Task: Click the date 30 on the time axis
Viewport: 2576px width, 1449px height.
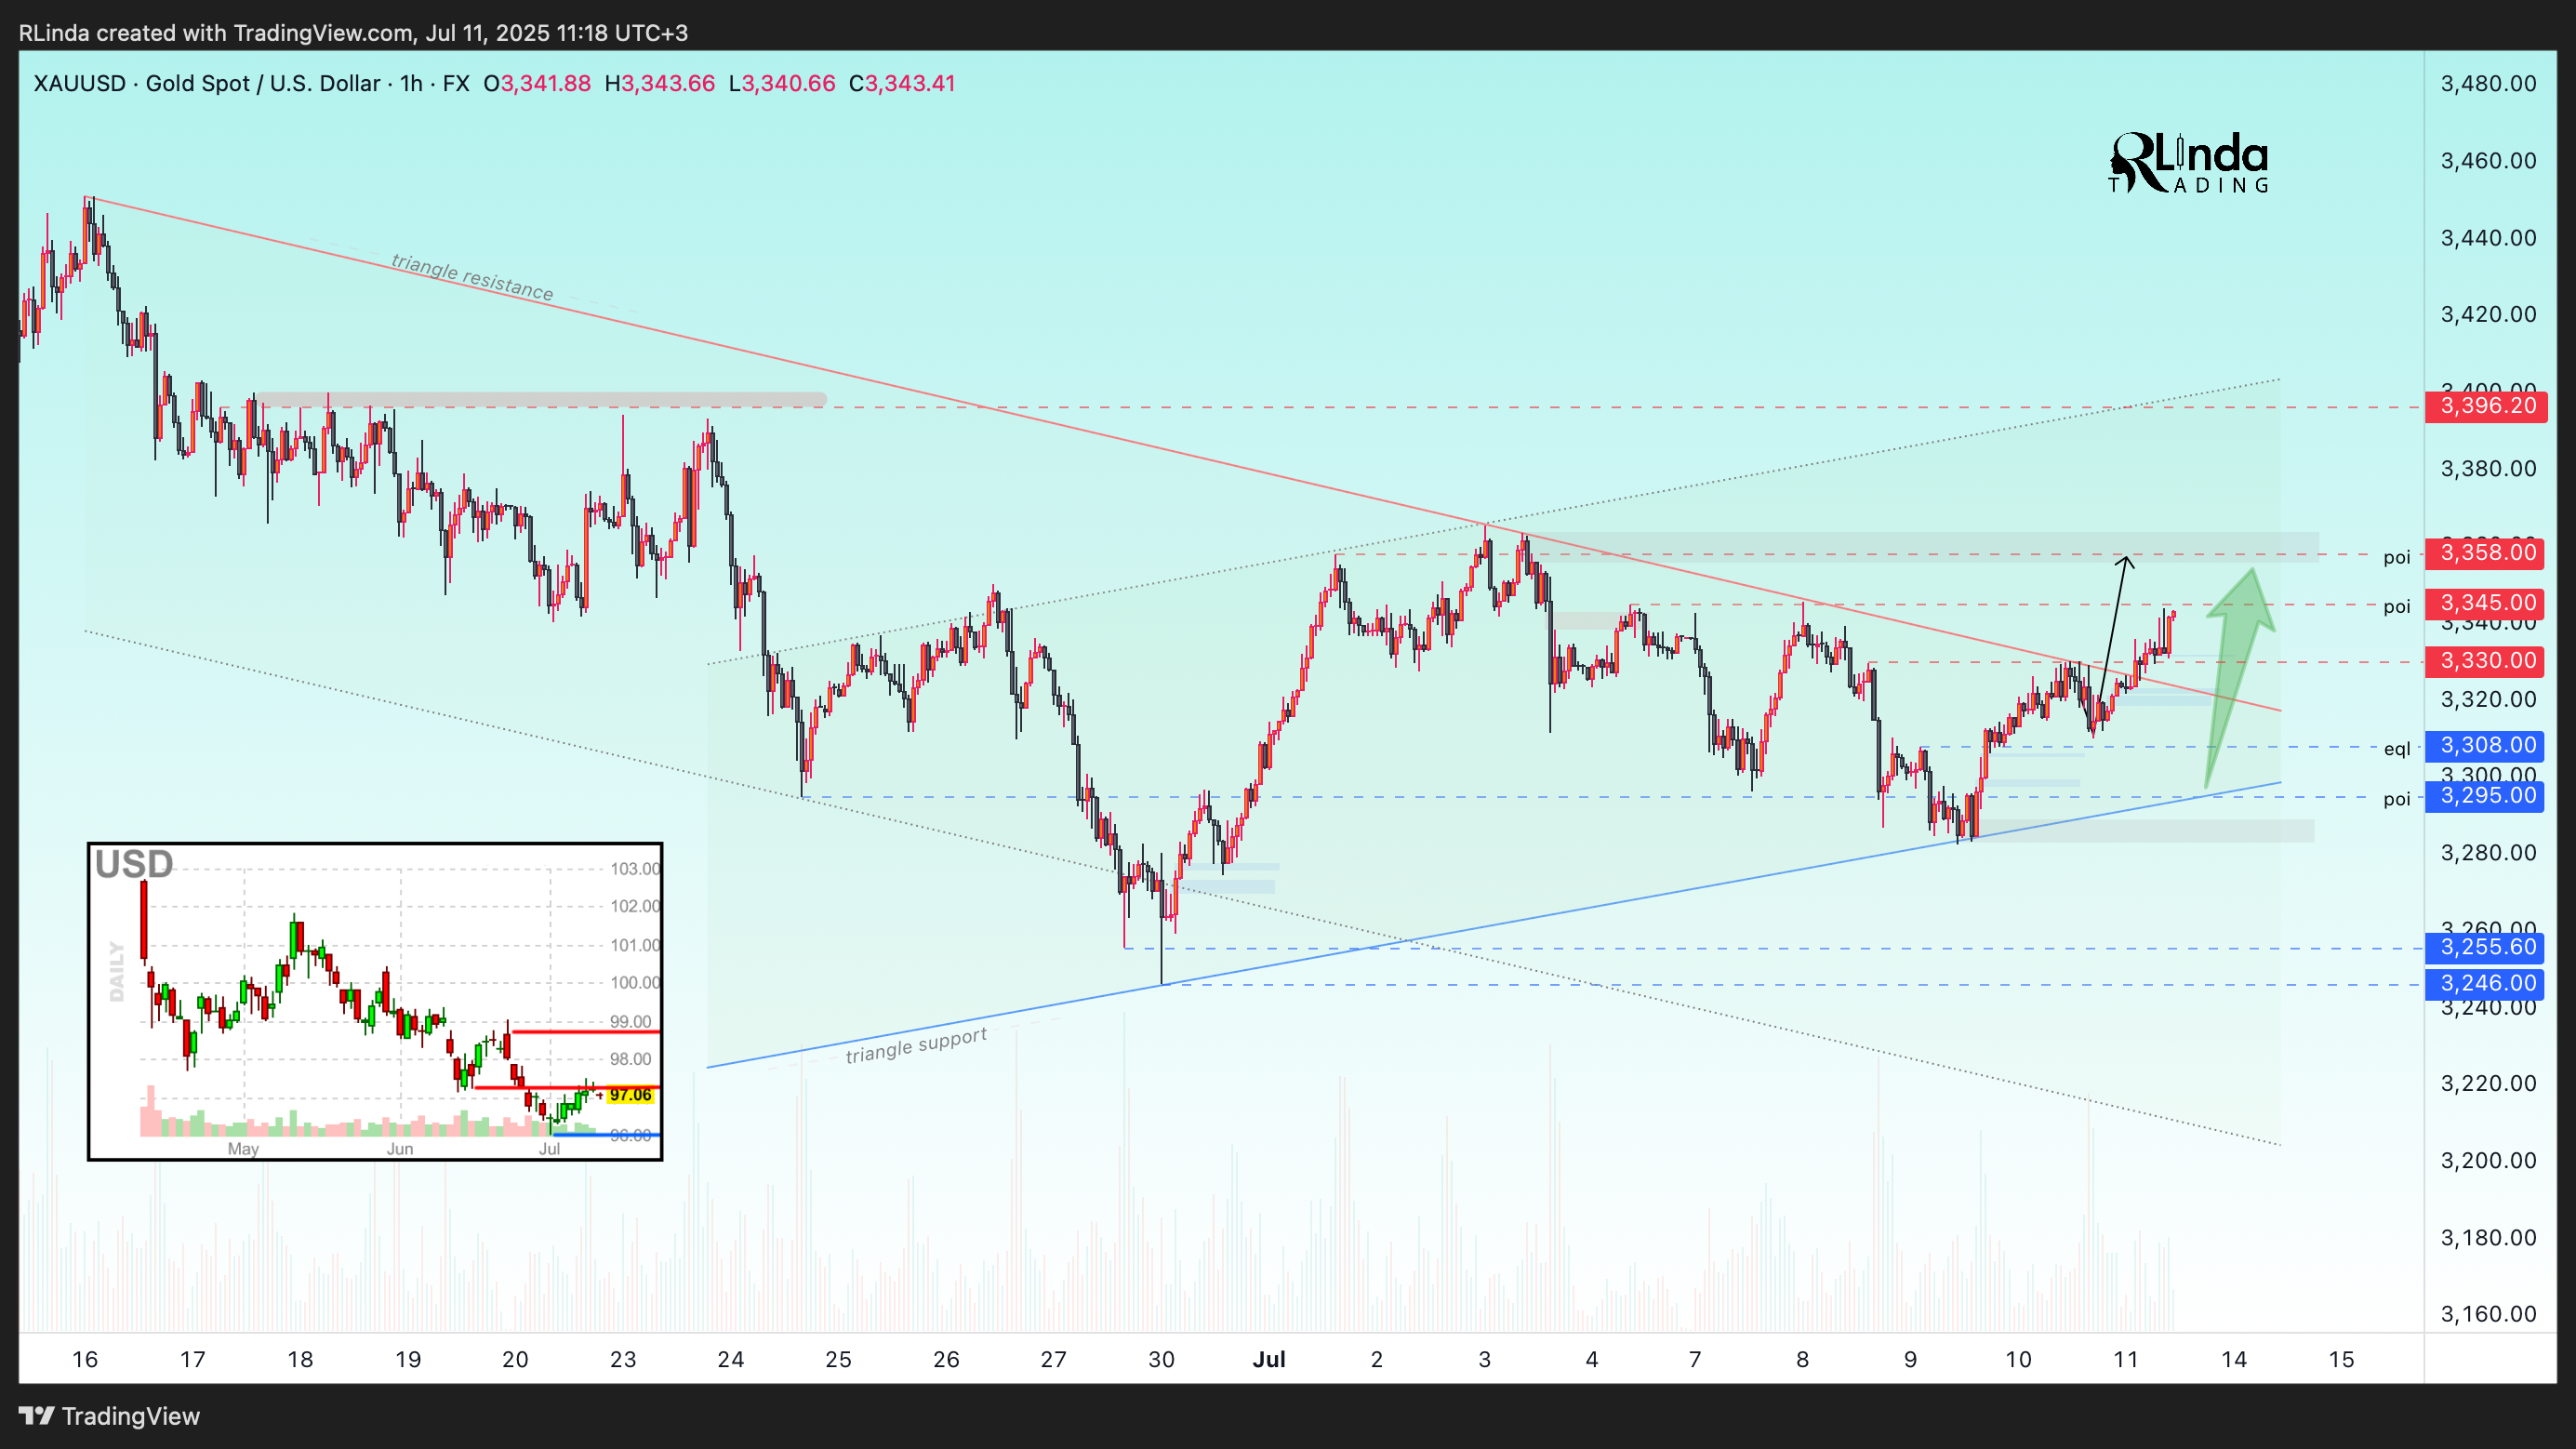Action: pos(1161,1360)
